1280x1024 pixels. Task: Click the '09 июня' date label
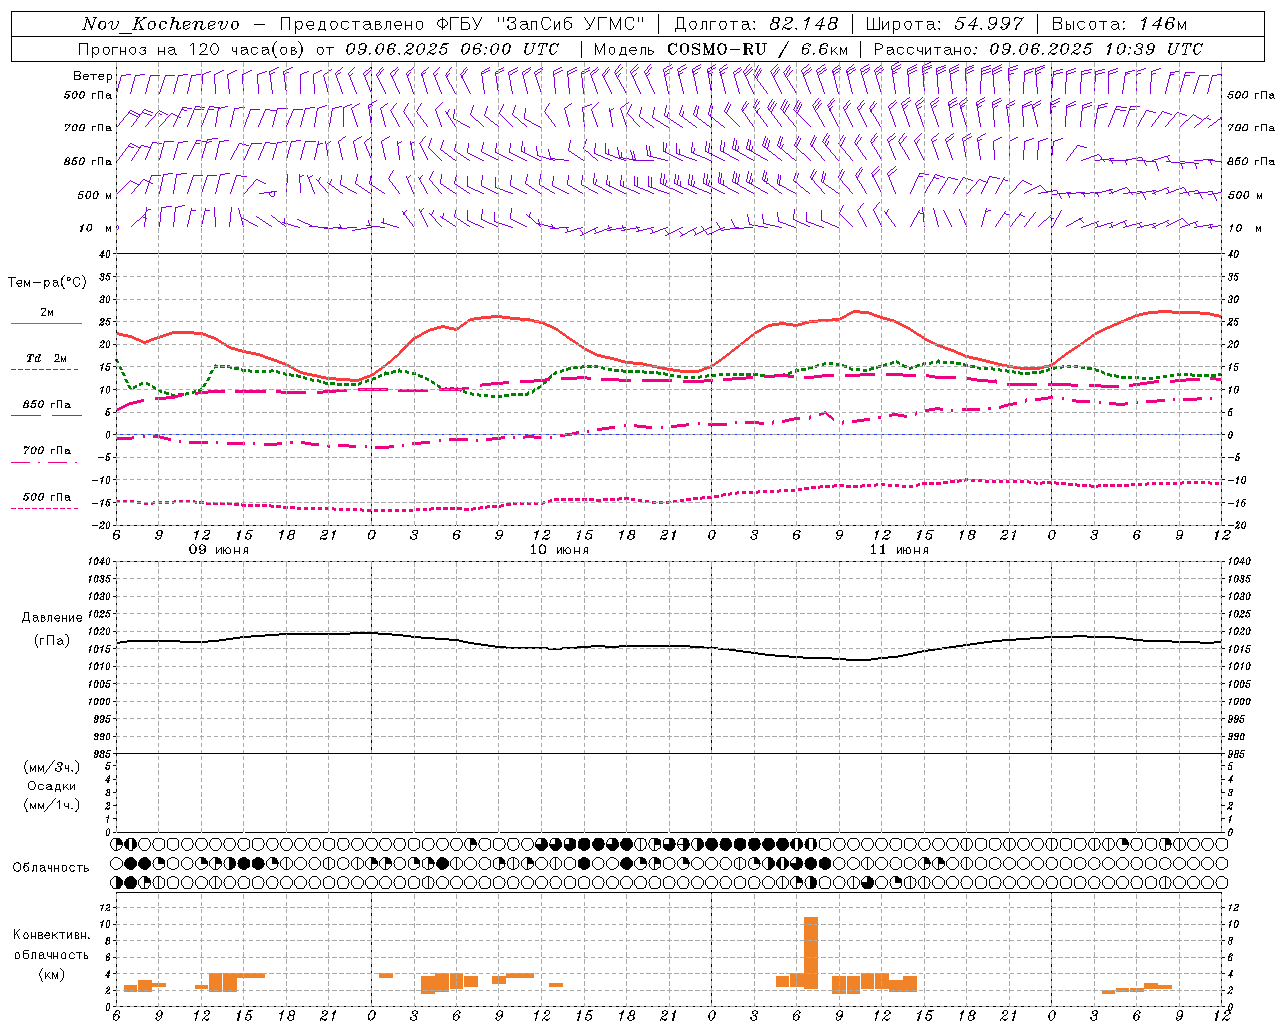pos(219,550)
